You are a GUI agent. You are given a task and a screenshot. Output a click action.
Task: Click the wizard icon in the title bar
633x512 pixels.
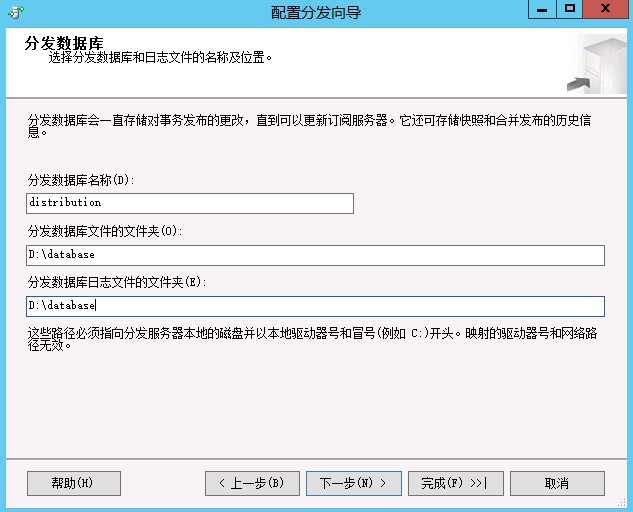click(15, 12)
